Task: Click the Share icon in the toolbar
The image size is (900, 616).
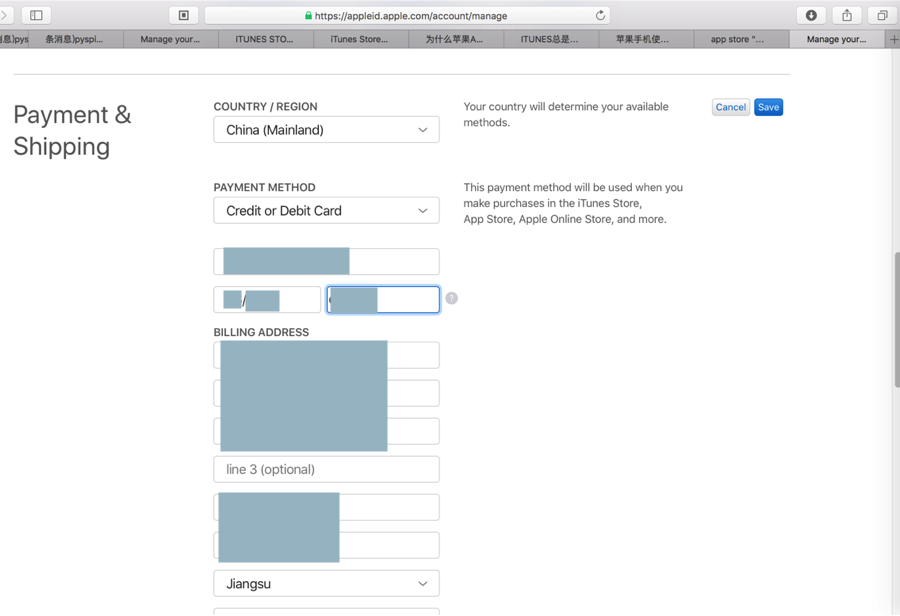Action: tap(847, 15)
